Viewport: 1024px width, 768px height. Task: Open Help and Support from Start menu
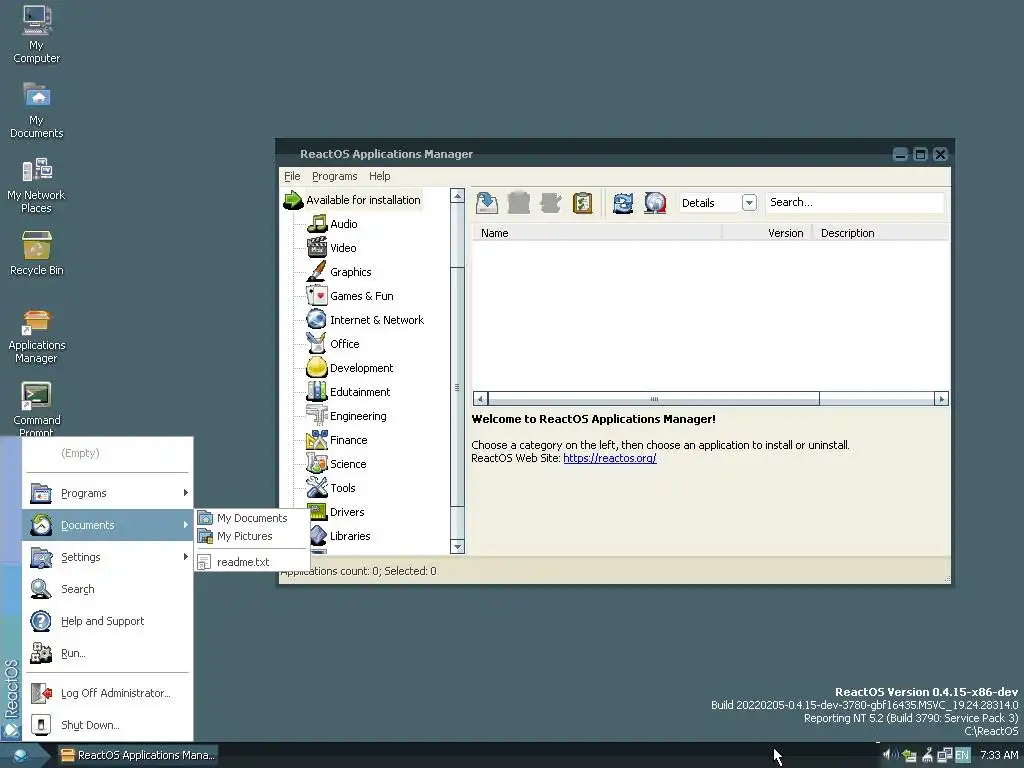click(x=108, y=621)
